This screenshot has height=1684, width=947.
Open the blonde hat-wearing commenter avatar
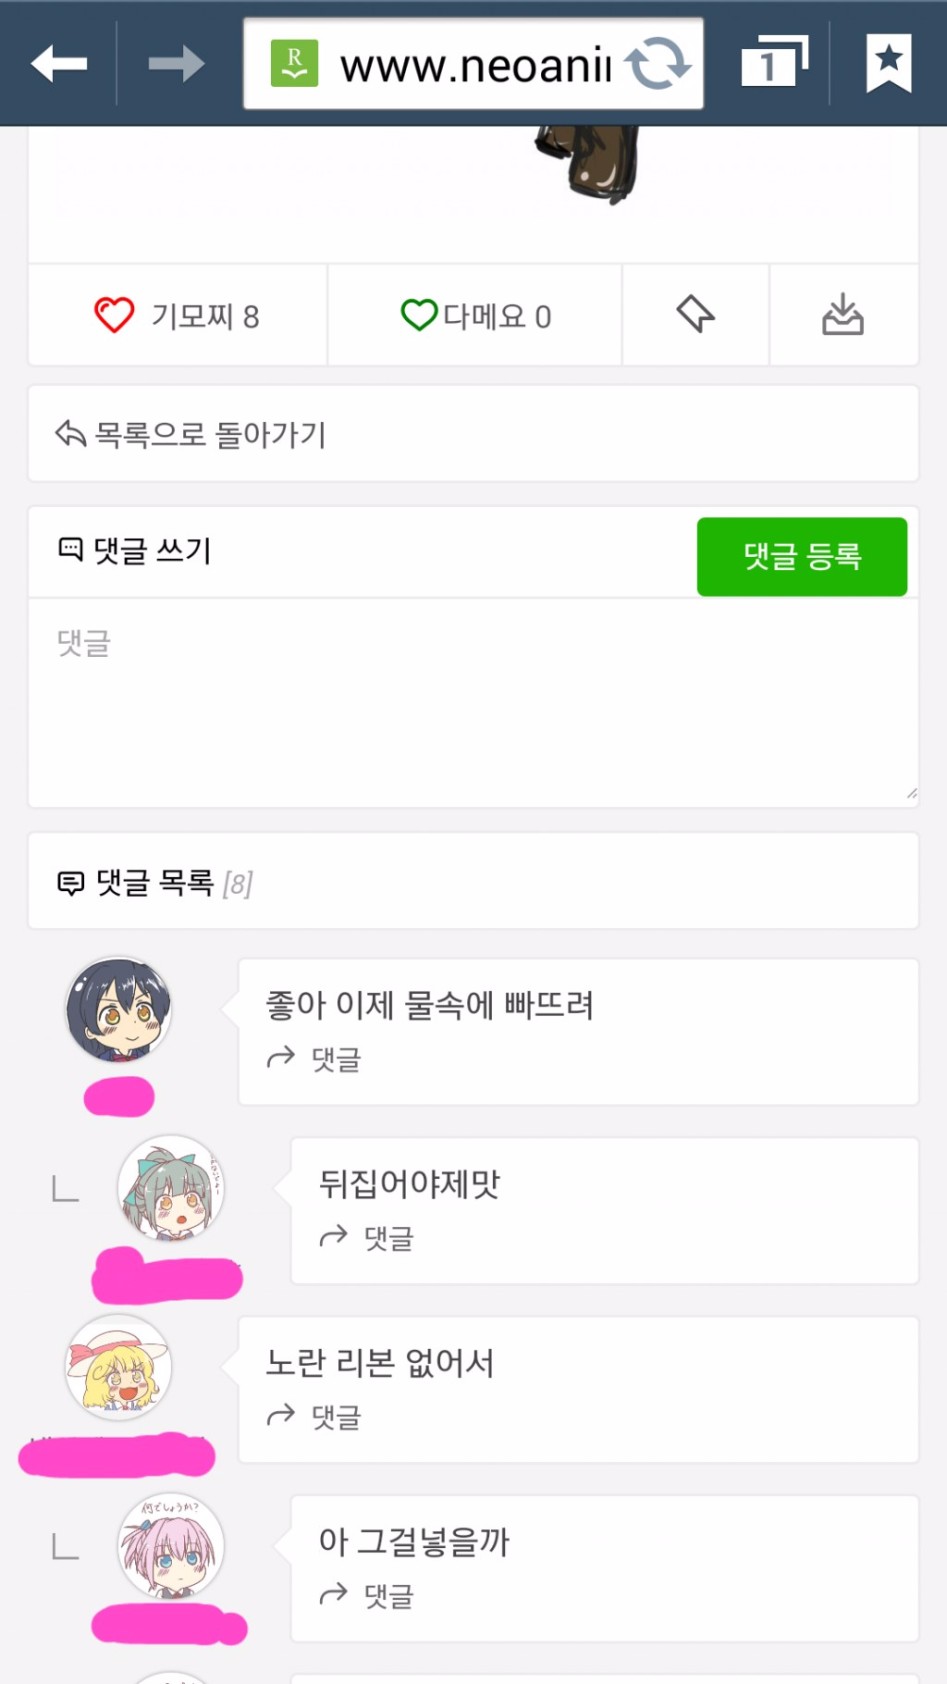pyautogui.click(x=118, y=1367)
